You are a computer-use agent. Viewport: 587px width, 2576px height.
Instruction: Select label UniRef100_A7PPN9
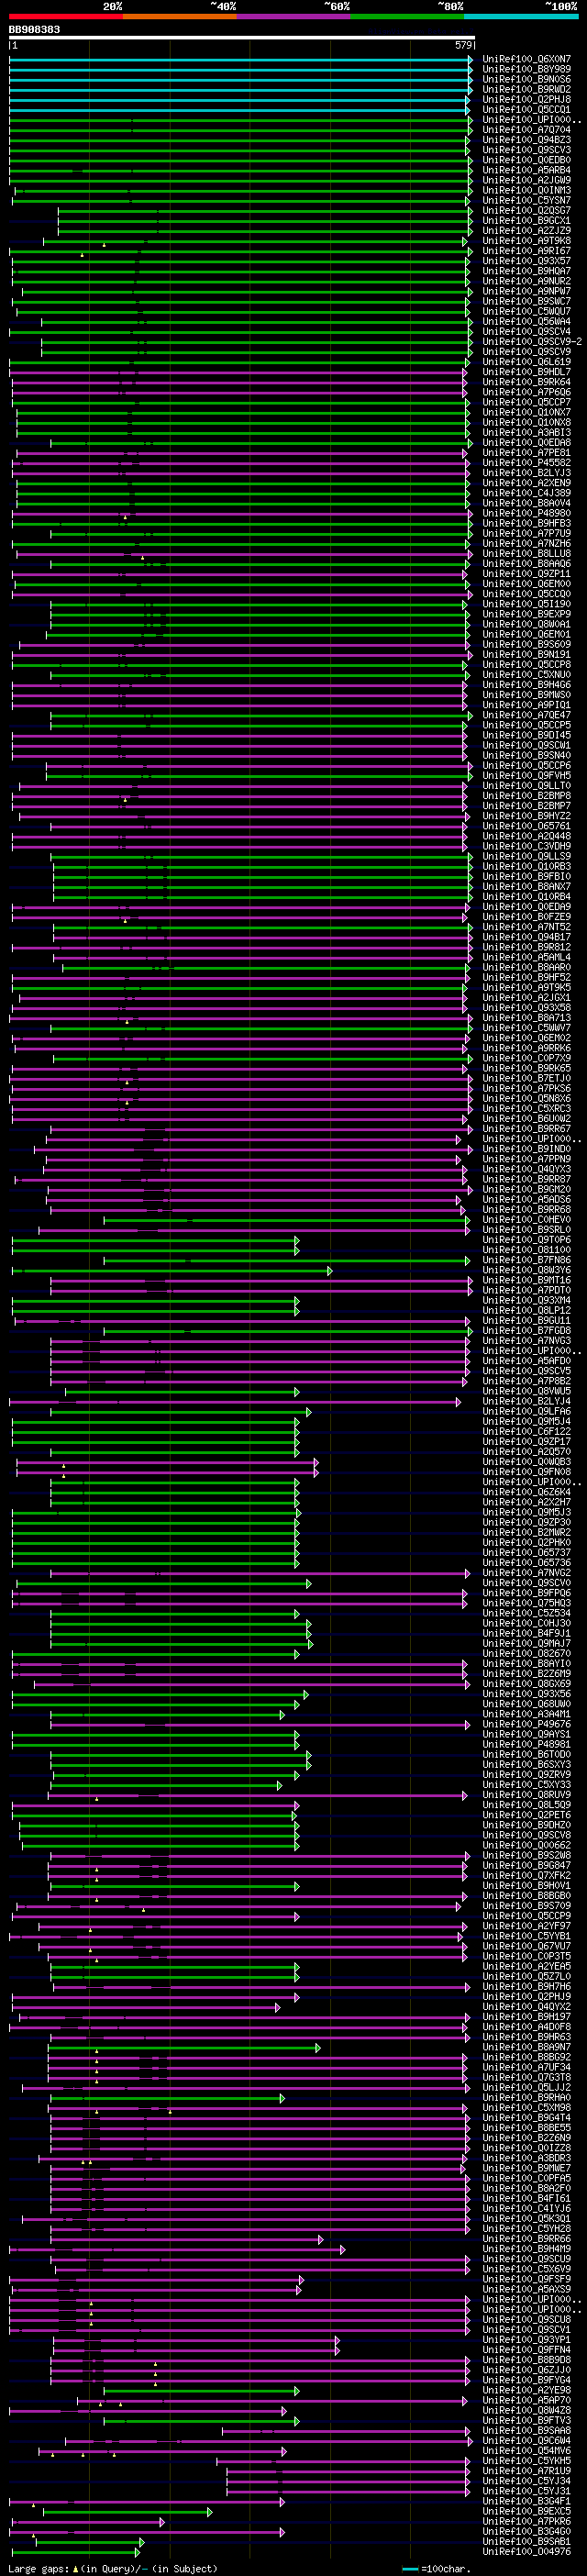coord(527,1160)
